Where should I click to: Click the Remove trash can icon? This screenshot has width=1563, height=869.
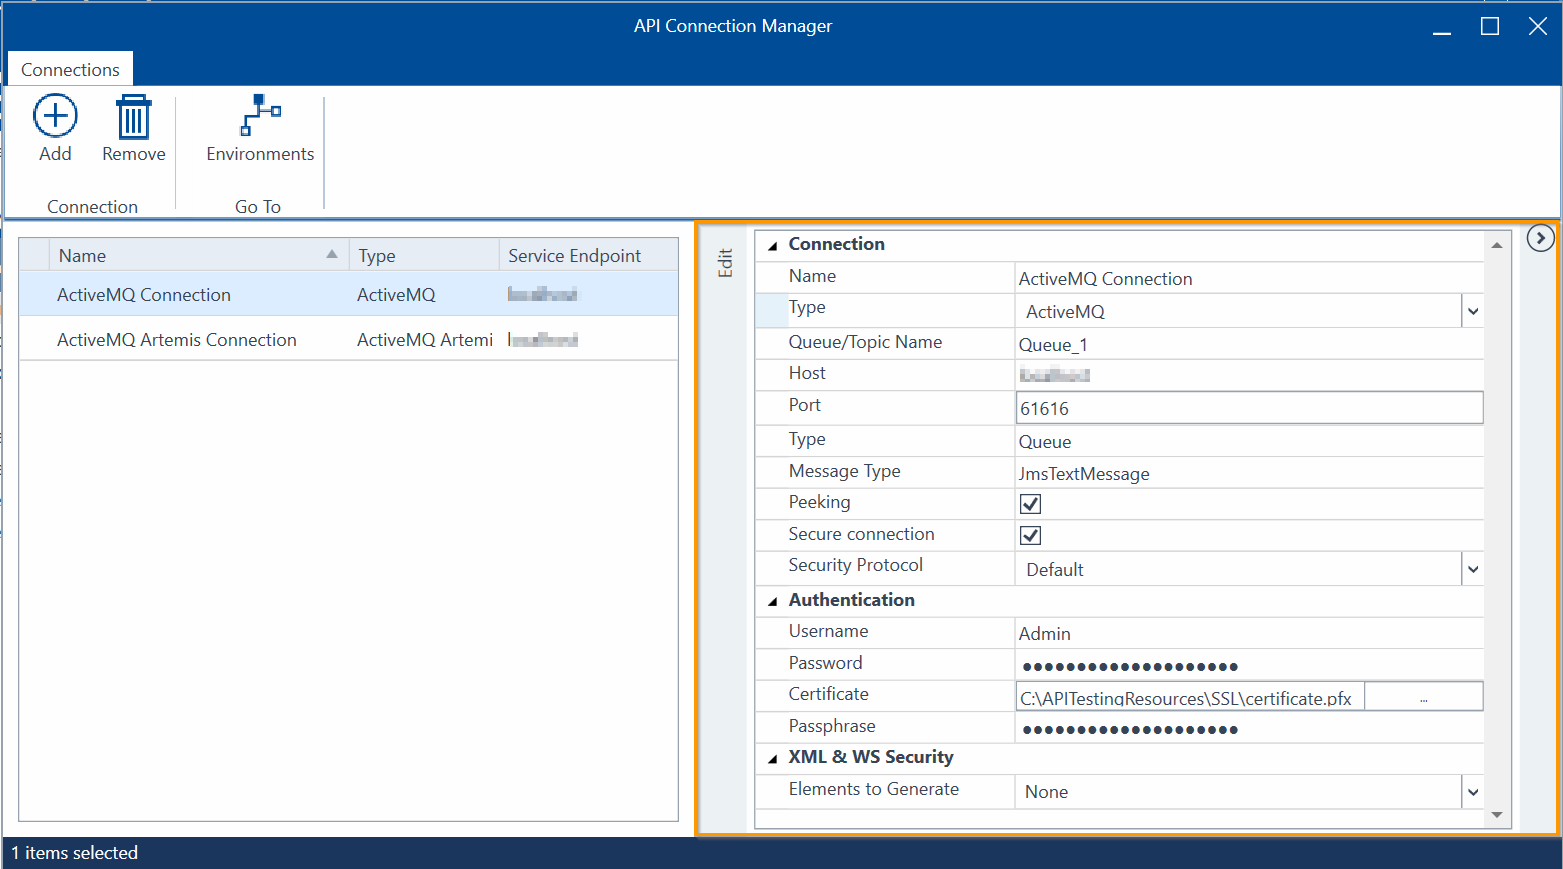pyautogui.click(x=133, y=117)
